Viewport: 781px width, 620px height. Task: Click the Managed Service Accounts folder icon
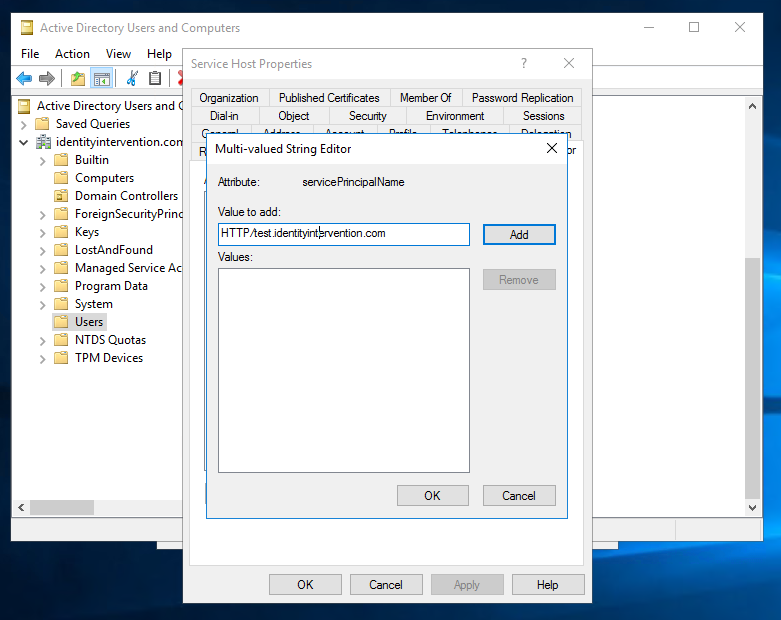coord(61,268)
